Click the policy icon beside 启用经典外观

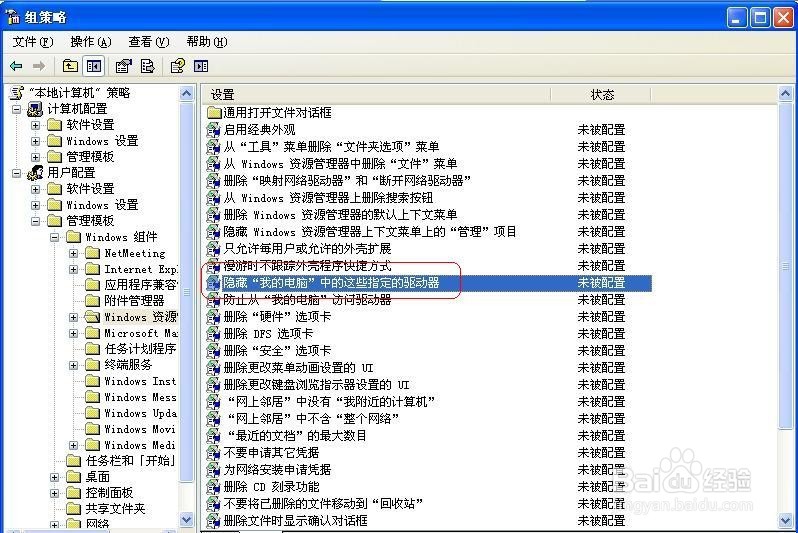213,130
